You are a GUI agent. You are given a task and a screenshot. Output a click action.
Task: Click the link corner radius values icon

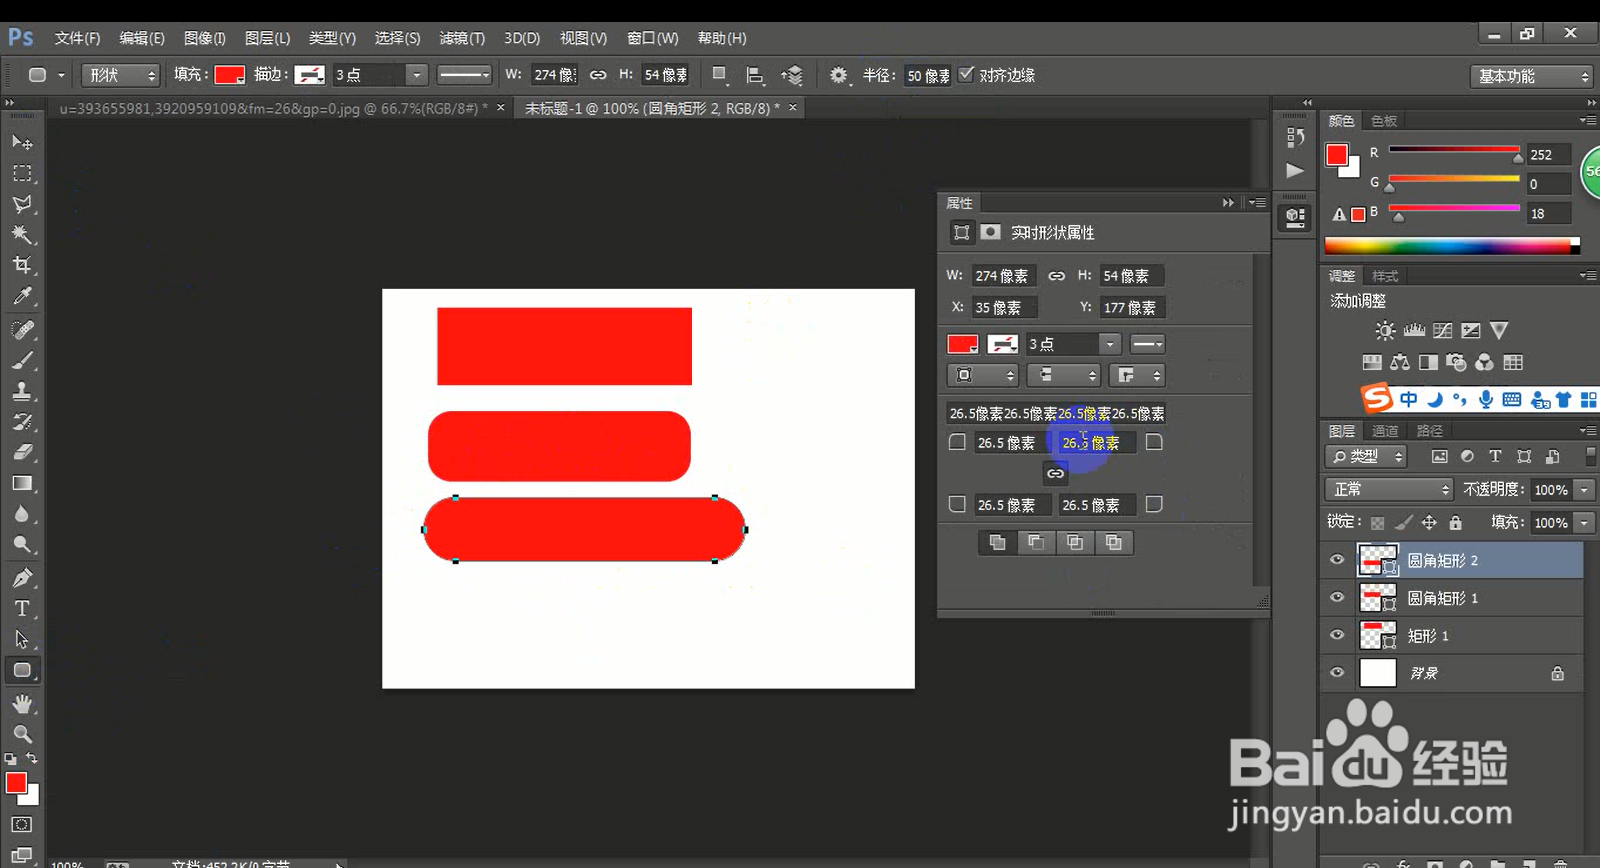coord(1056,473)
